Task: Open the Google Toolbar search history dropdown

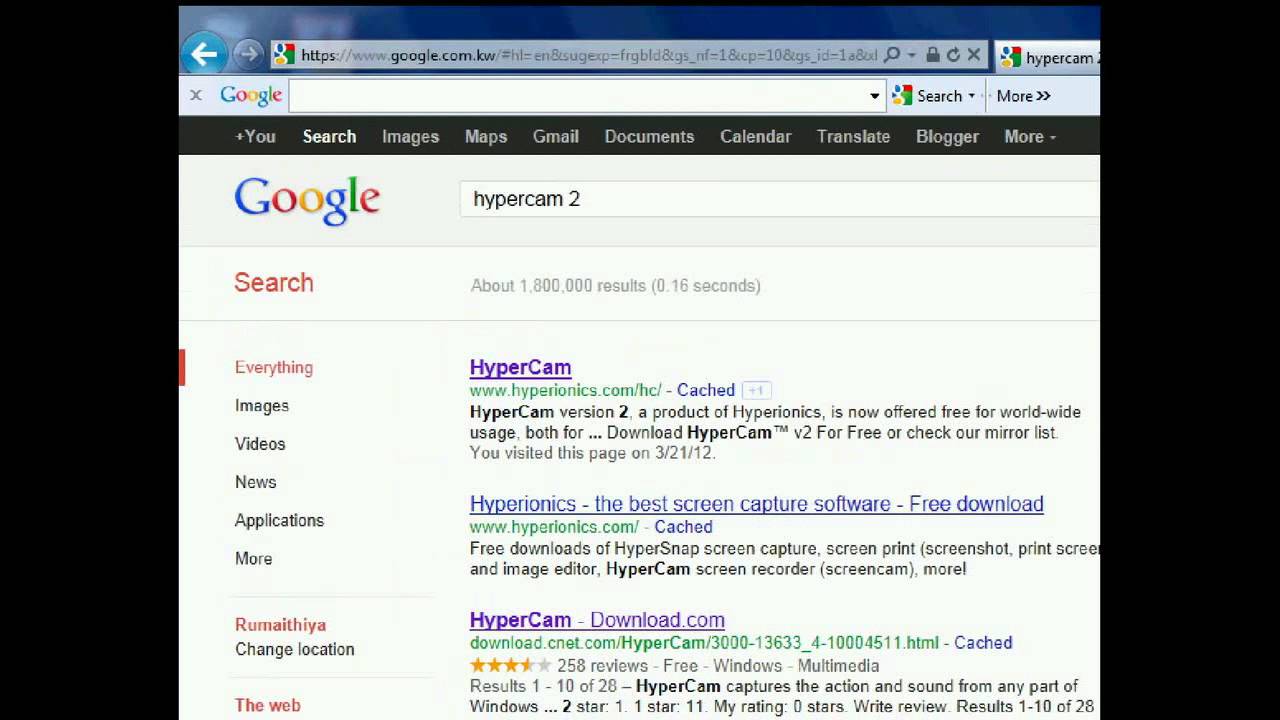Action: [875, 96]
